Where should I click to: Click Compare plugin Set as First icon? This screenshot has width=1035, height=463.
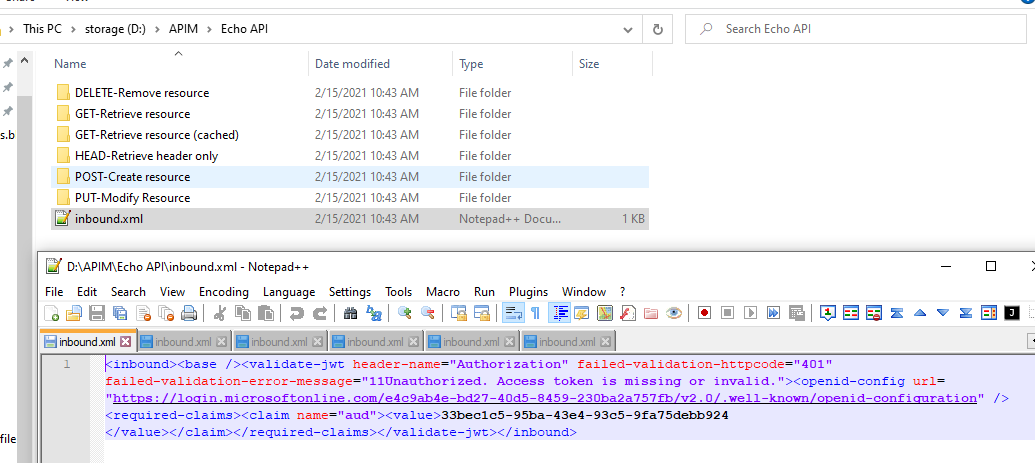pos(828,313)
